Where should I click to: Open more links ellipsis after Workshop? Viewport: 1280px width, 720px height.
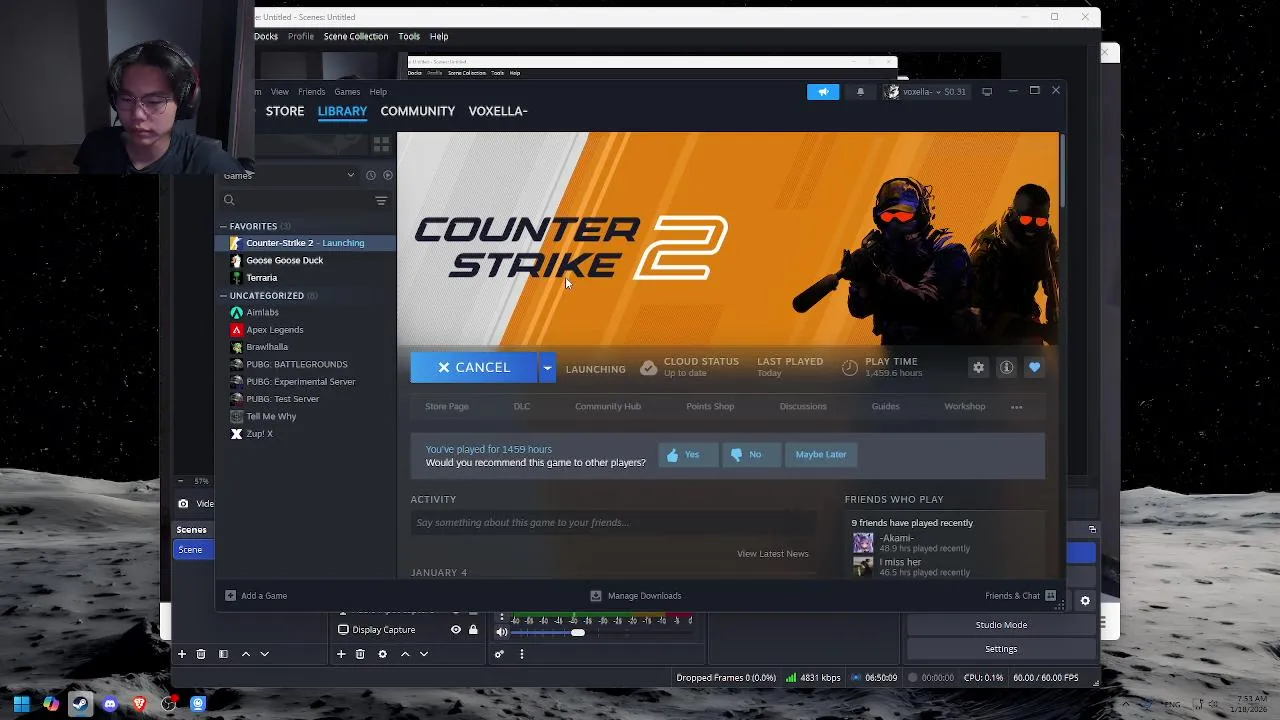point(1016,407)
